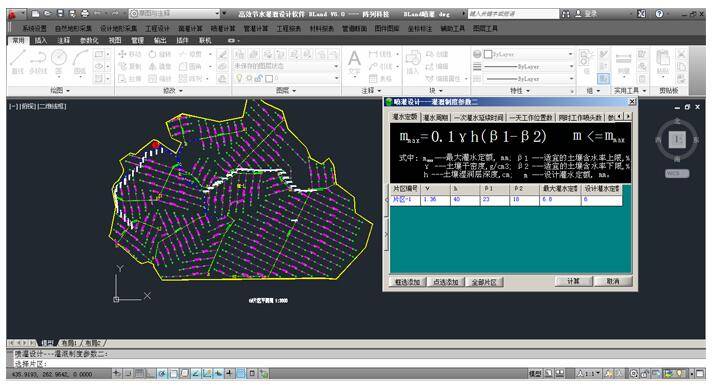
Task: Click the 取消 button in dialog
Action: [x=613, y=281]
